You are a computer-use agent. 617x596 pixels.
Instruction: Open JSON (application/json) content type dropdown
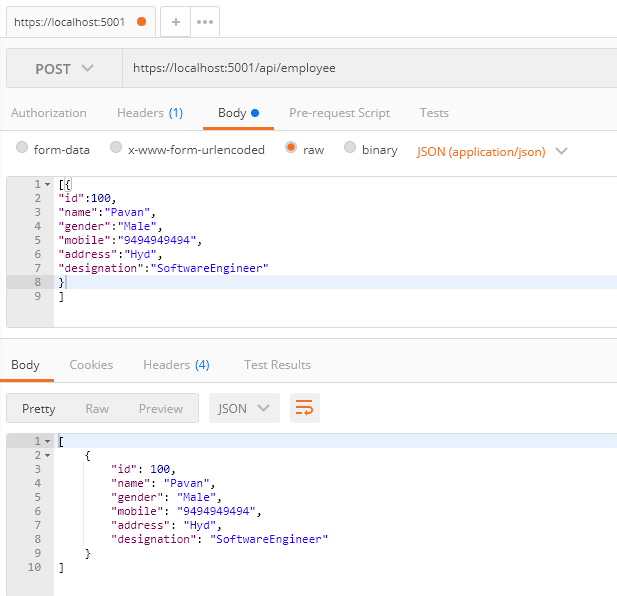point(492,152)
